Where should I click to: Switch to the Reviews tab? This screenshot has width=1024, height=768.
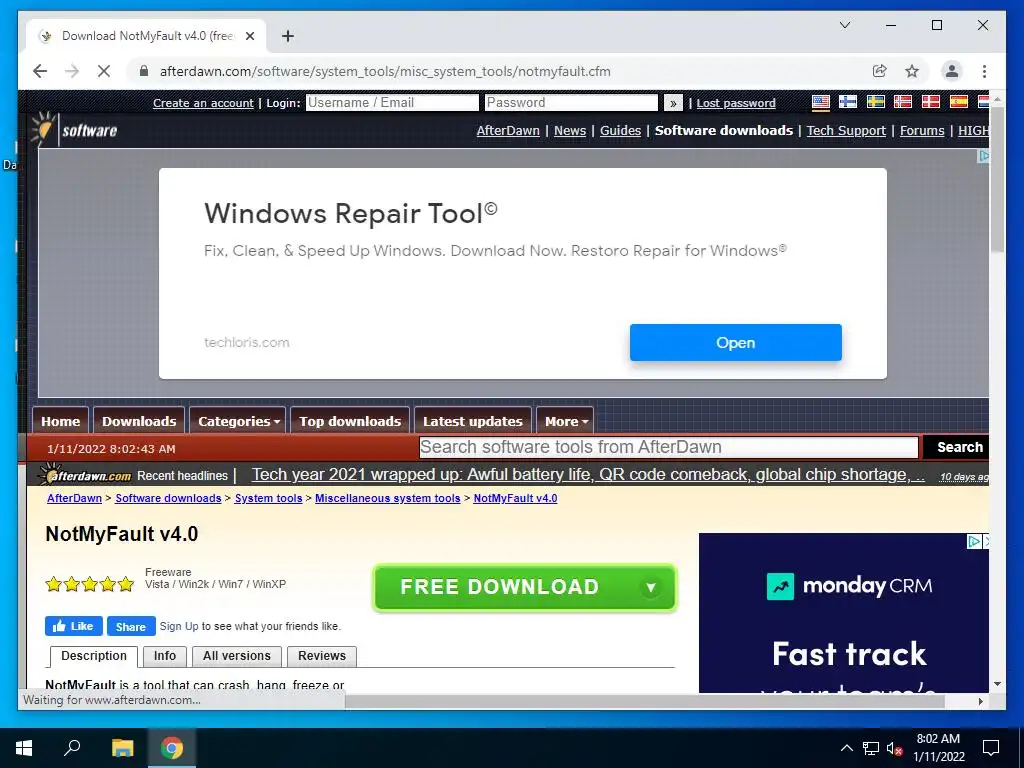322,656
